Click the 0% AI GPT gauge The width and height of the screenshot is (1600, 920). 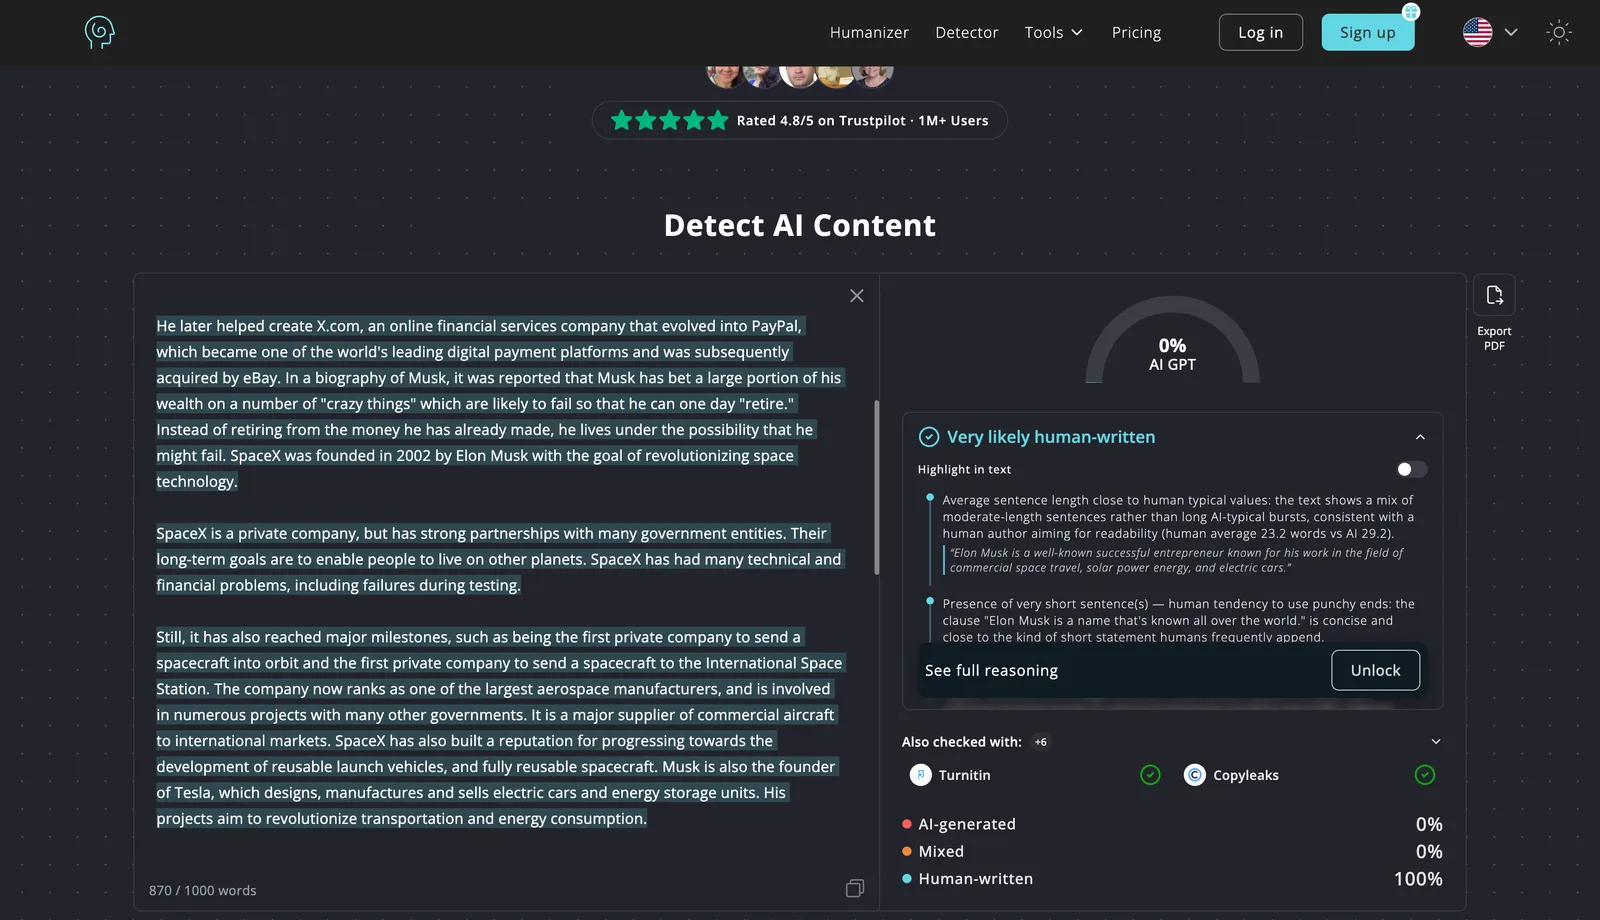(x=1172, y=340)
